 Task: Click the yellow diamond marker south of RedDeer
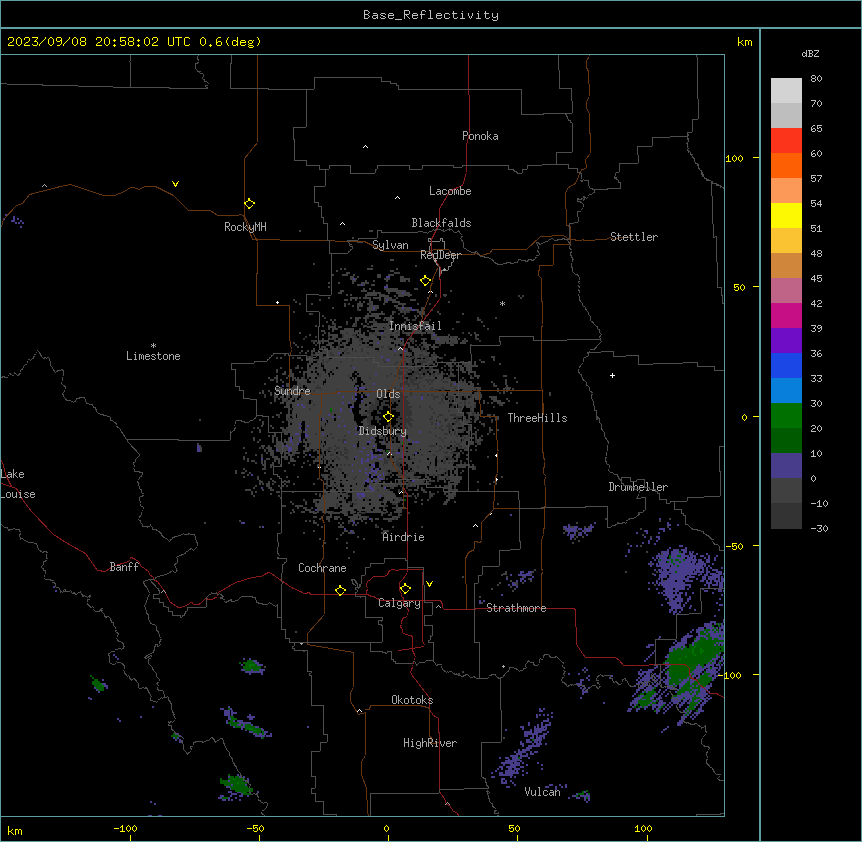pyautogui.click(x=425, y=281)
